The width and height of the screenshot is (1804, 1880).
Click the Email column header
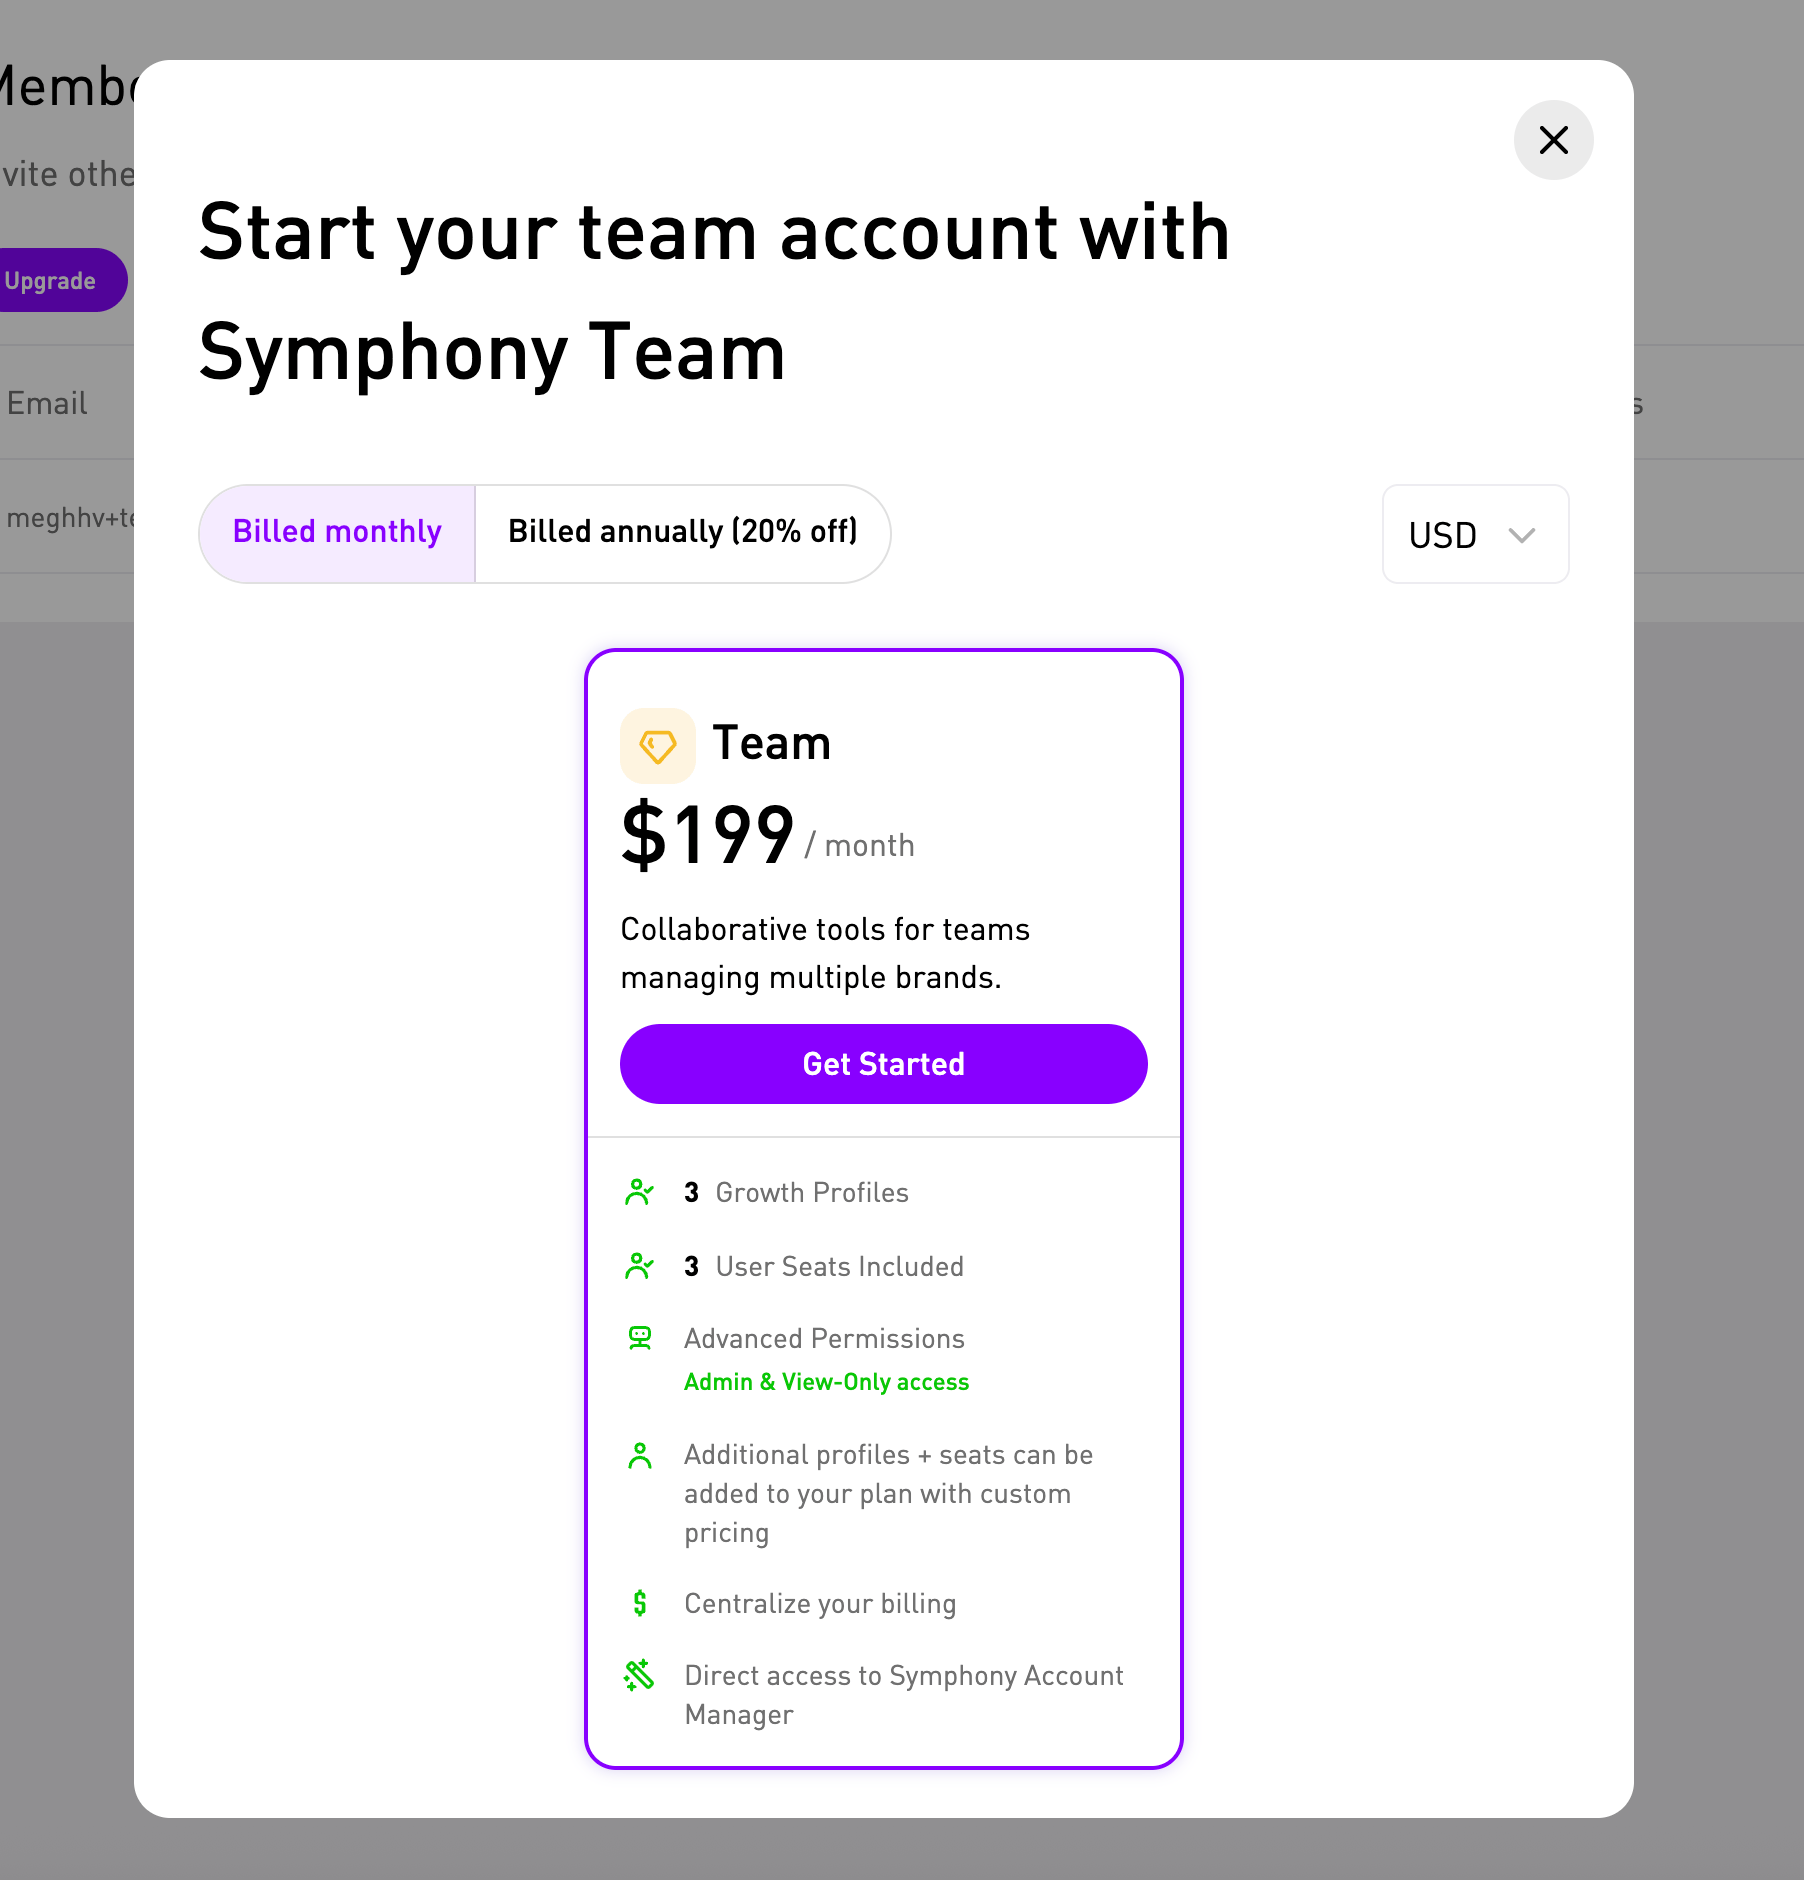(x=47, y=403)
